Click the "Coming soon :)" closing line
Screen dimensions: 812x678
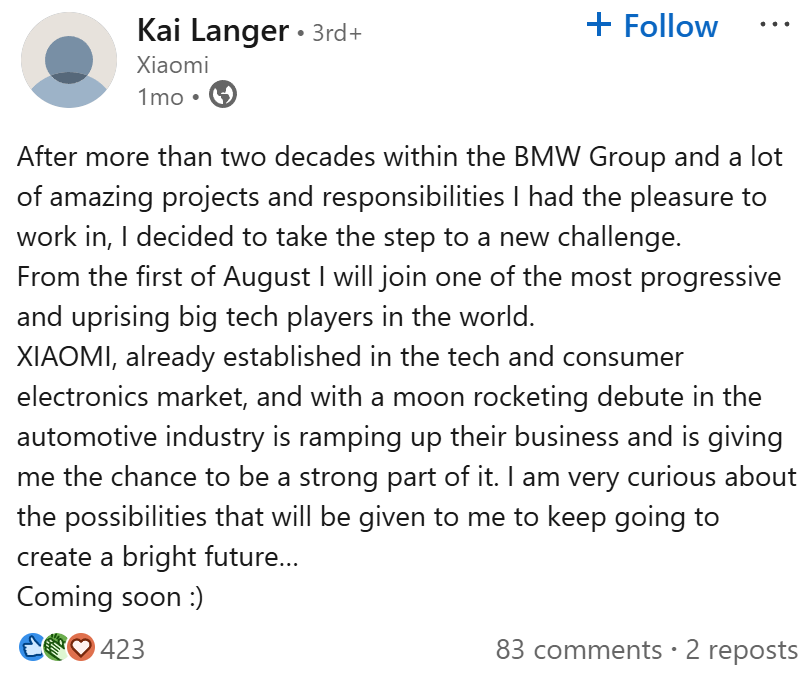click(110, 596)
